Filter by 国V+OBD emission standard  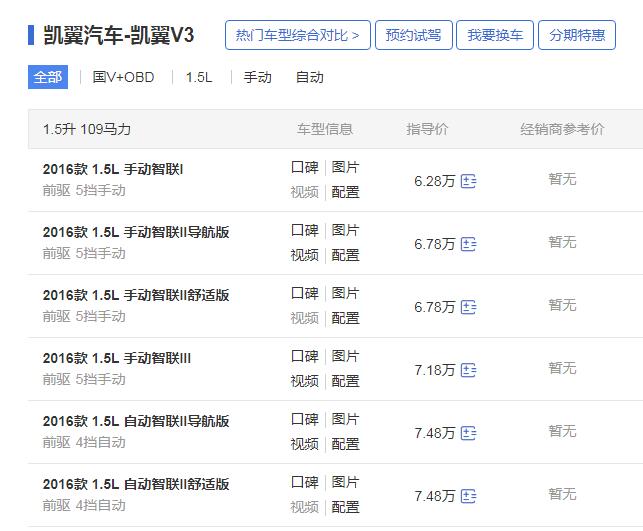[x=123, y=77]
